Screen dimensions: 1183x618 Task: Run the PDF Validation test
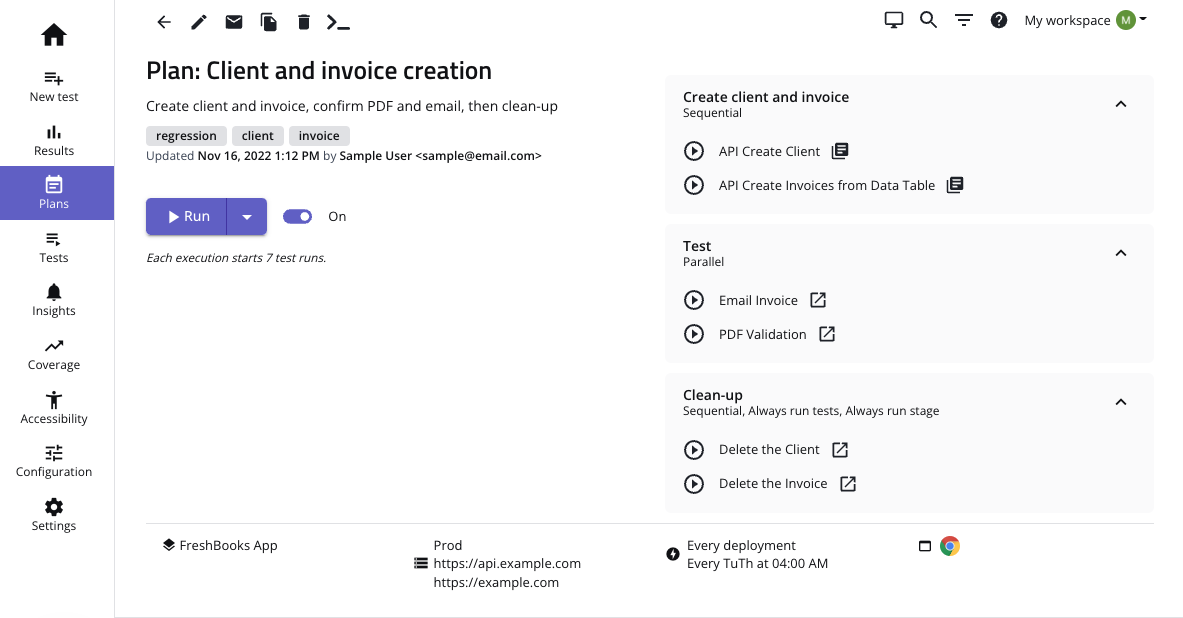[693, 334]
